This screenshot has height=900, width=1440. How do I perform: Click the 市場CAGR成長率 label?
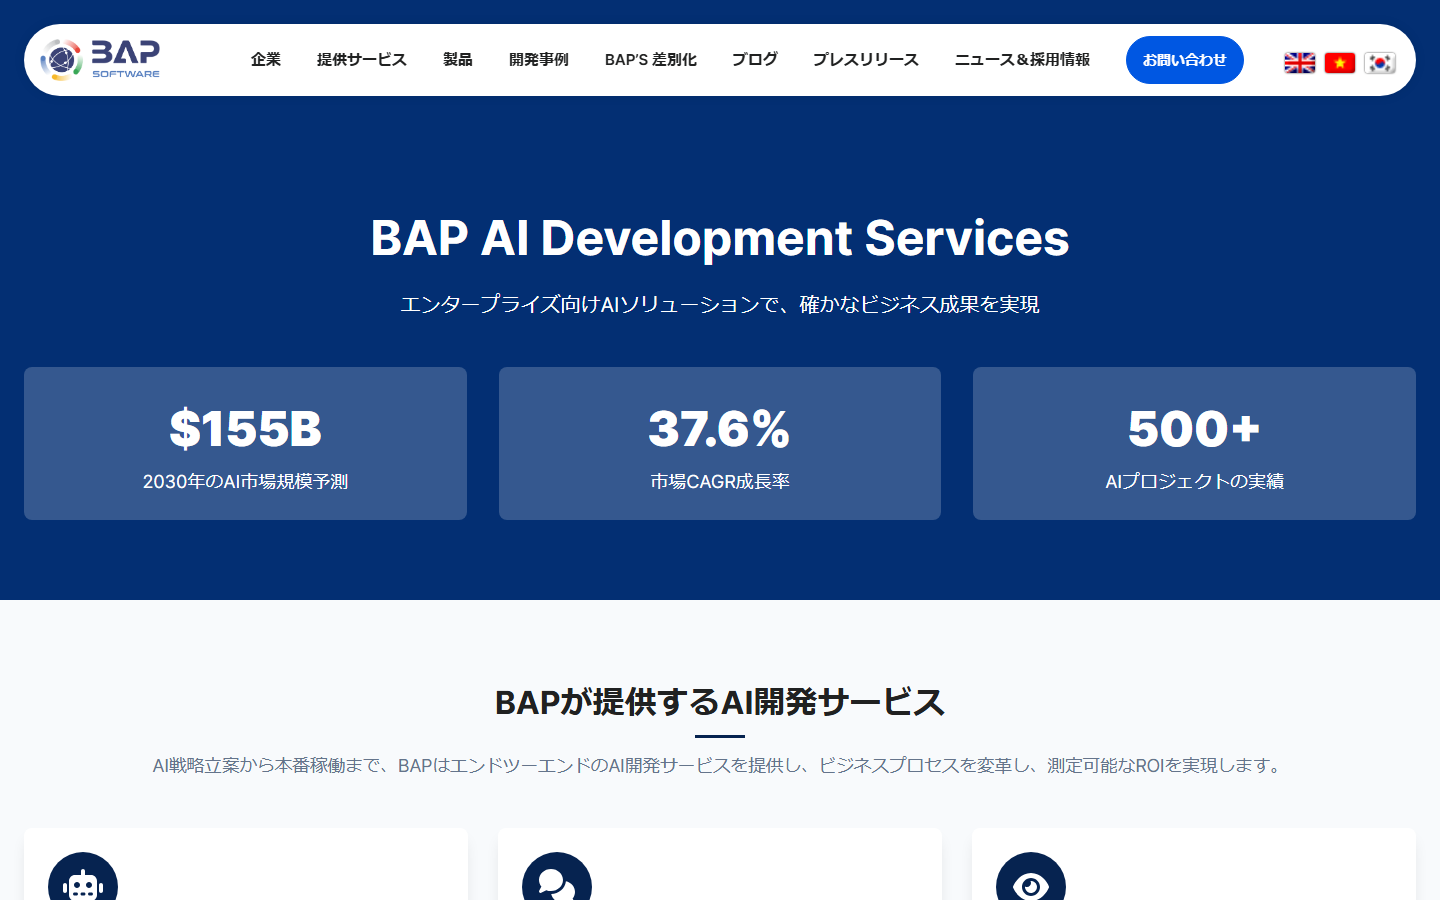[x=720, y=482]
